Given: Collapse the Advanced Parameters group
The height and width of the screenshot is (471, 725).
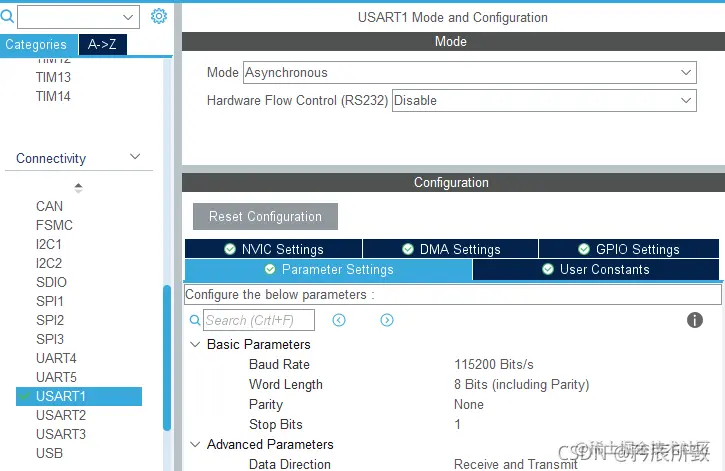Looking at the screenshot, I should [x=195, y=444].
